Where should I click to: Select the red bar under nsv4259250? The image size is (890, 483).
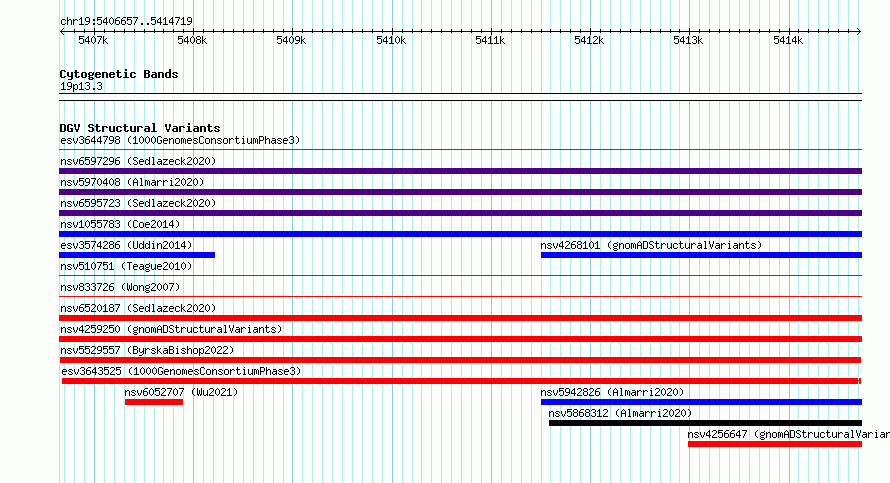pos(460,339)
